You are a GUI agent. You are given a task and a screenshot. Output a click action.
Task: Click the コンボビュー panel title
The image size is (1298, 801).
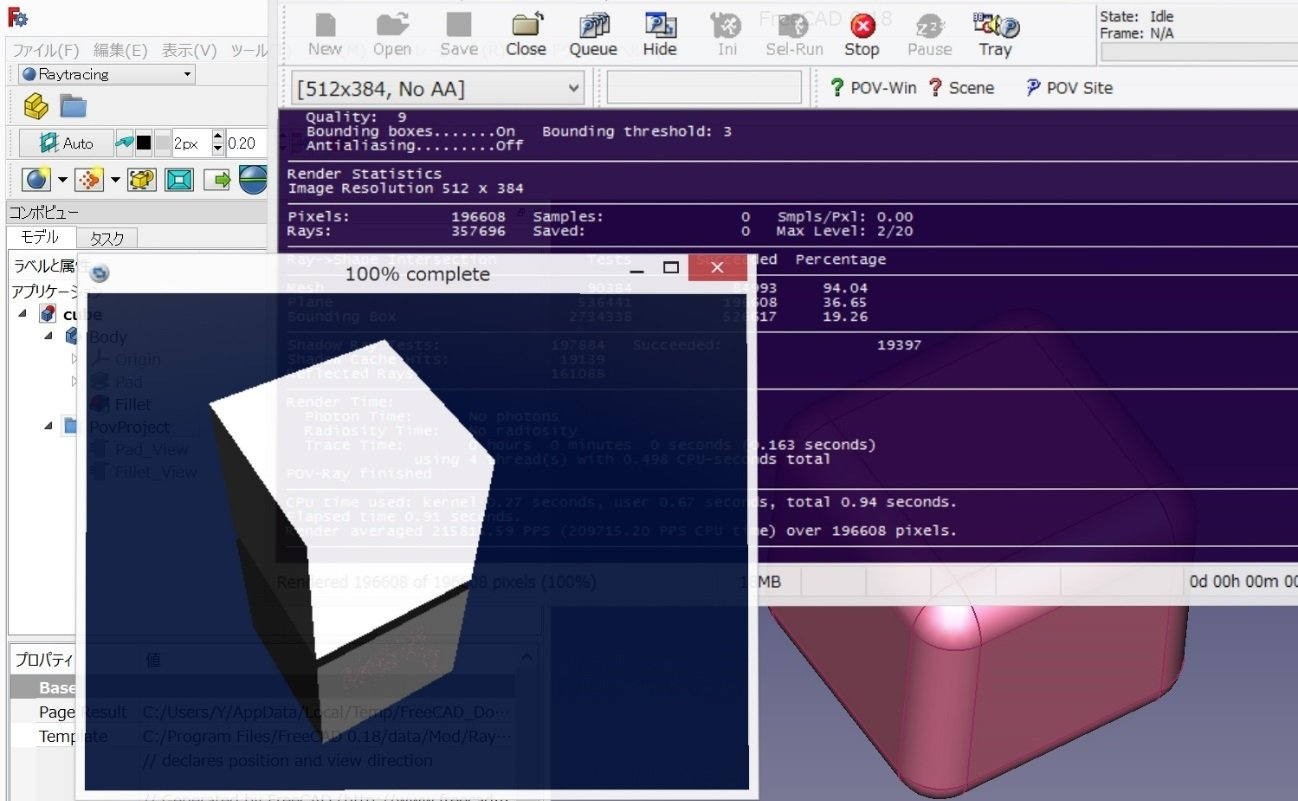pyautogui.click(x=44, y=212)
